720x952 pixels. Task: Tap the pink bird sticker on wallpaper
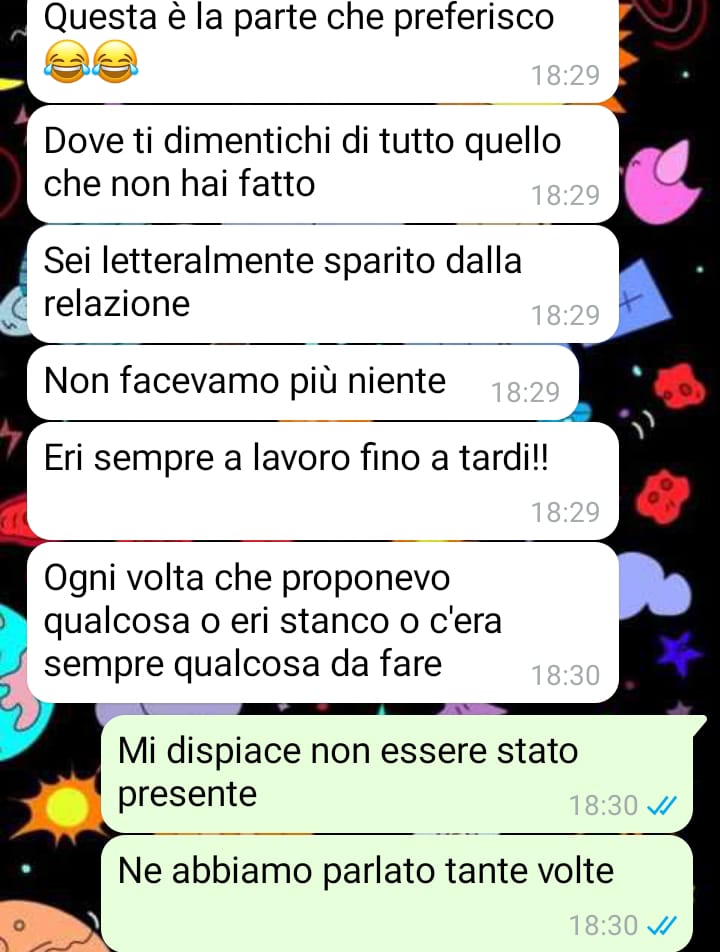(x=662, y=181)
